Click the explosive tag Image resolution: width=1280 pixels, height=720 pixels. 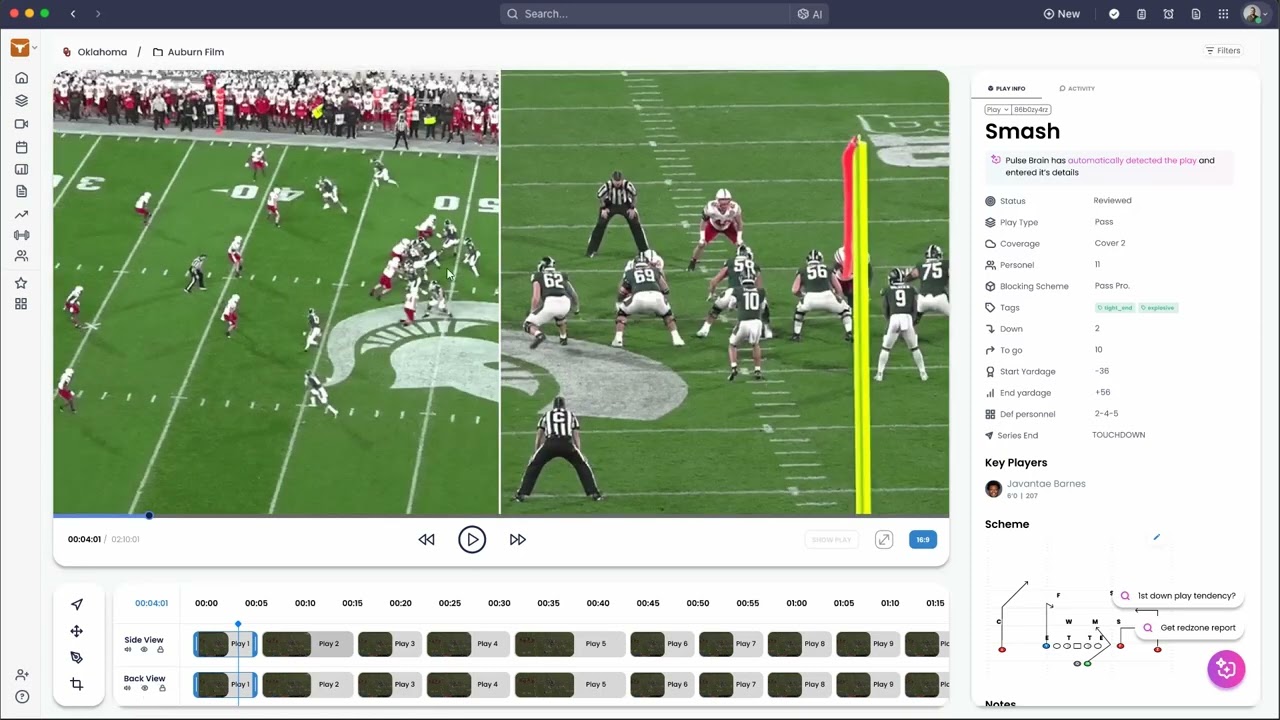point(1158,308)
